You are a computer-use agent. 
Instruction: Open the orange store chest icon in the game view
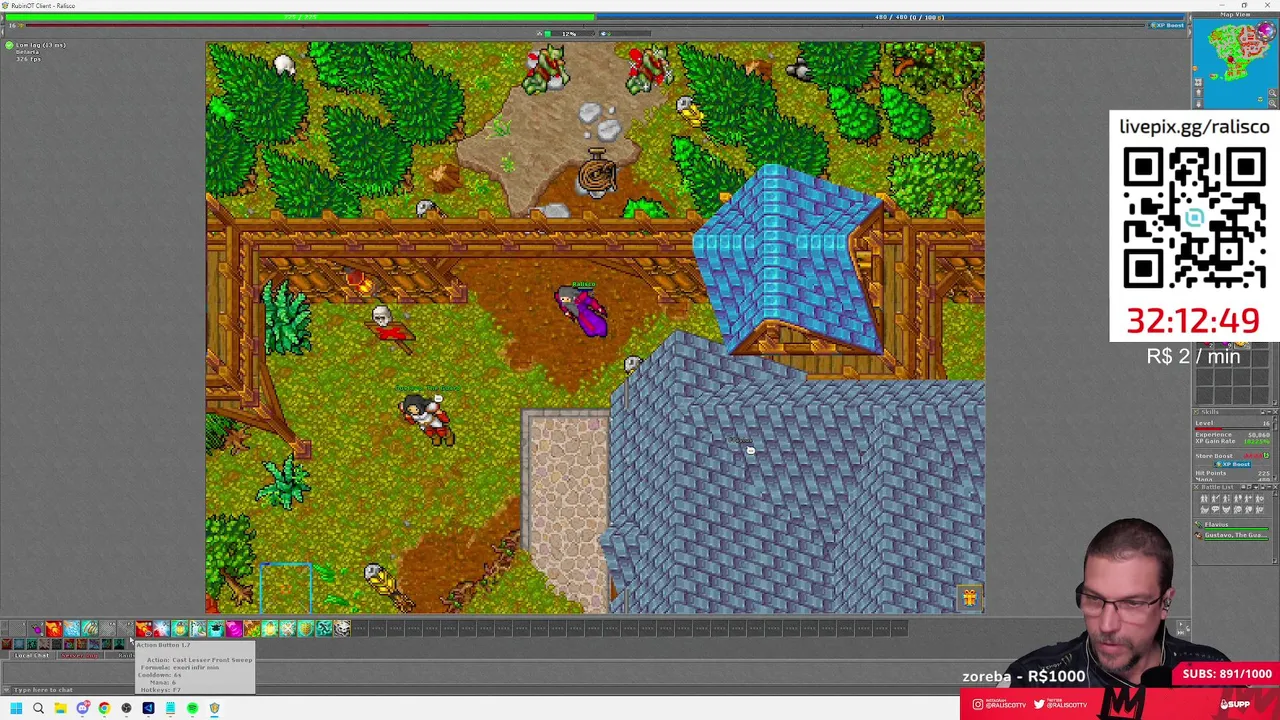tap(969, 598)
